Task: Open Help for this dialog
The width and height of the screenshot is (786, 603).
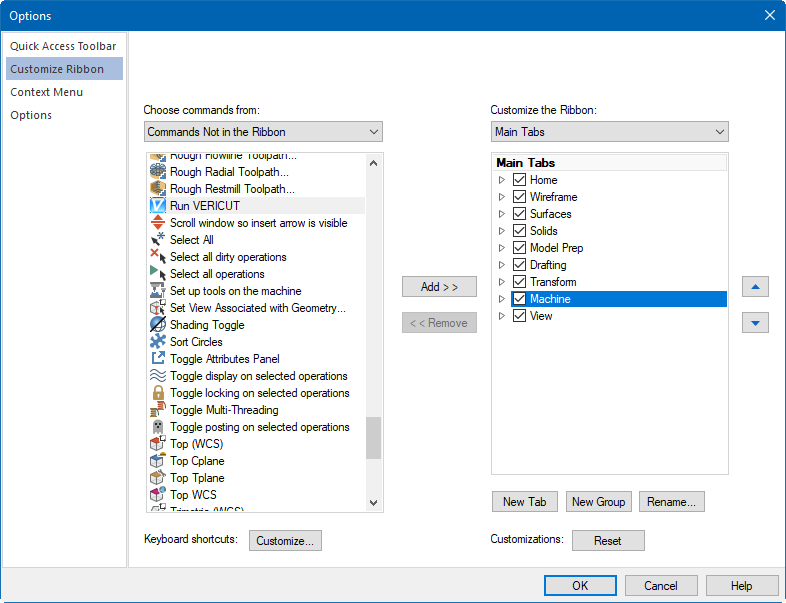Action: (x=741, y=585)
